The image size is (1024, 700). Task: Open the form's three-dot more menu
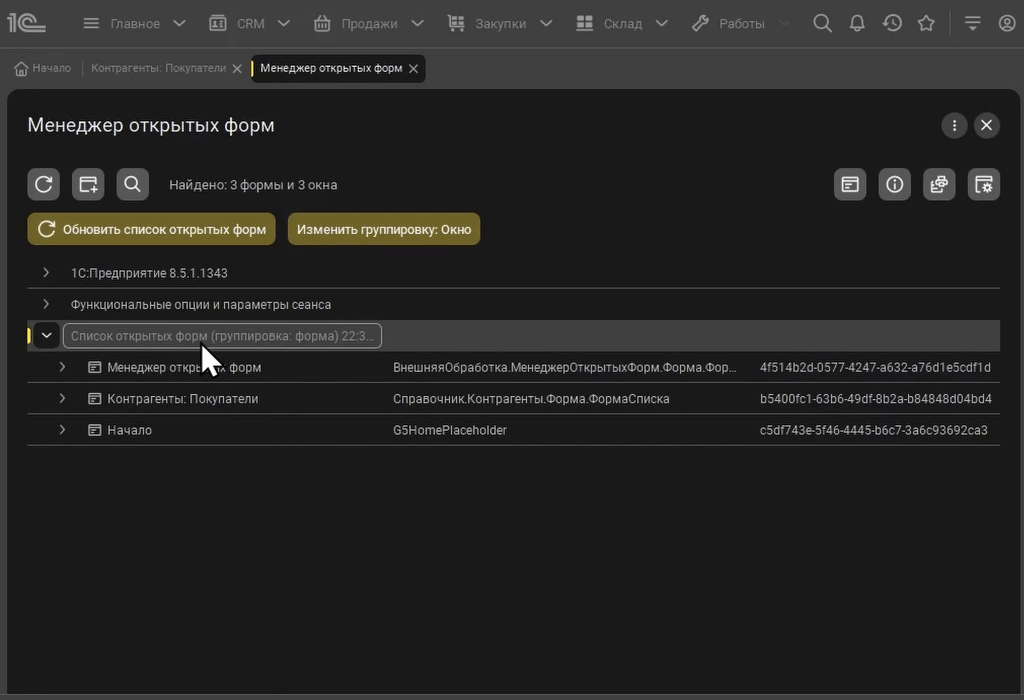[954, 125]
